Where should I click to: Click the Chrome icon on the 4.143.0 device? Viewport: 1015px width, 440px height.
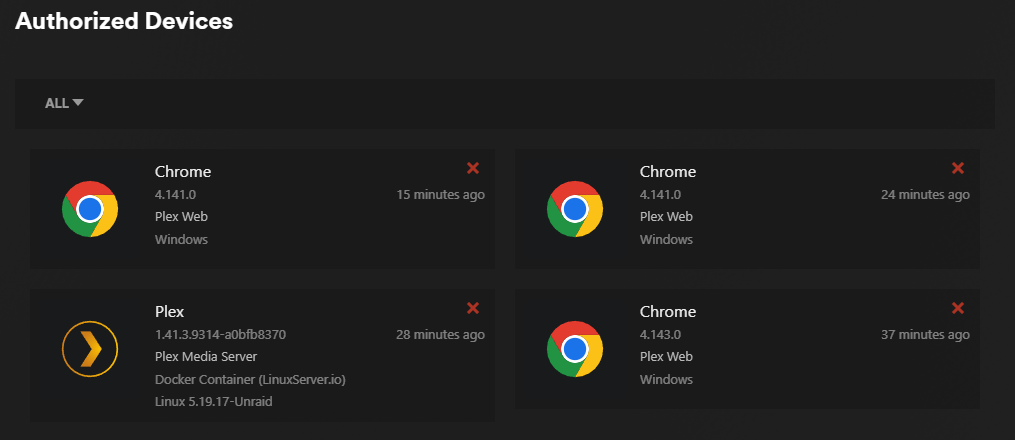(575, 349)
